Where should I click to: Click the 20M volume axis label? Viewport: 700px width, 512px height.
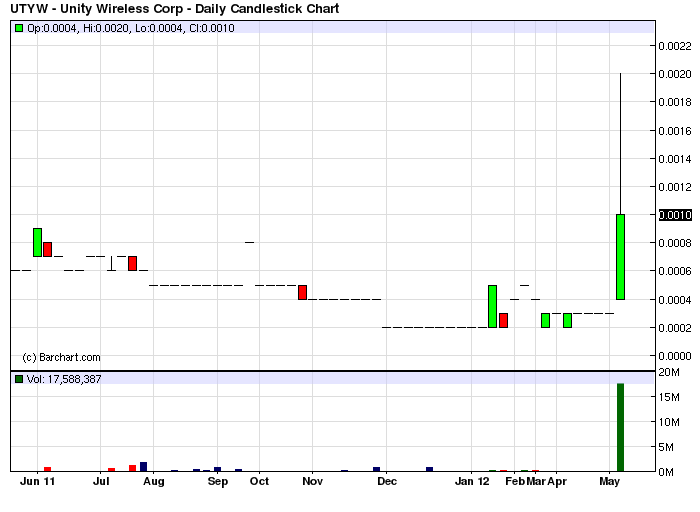(669, 372)
